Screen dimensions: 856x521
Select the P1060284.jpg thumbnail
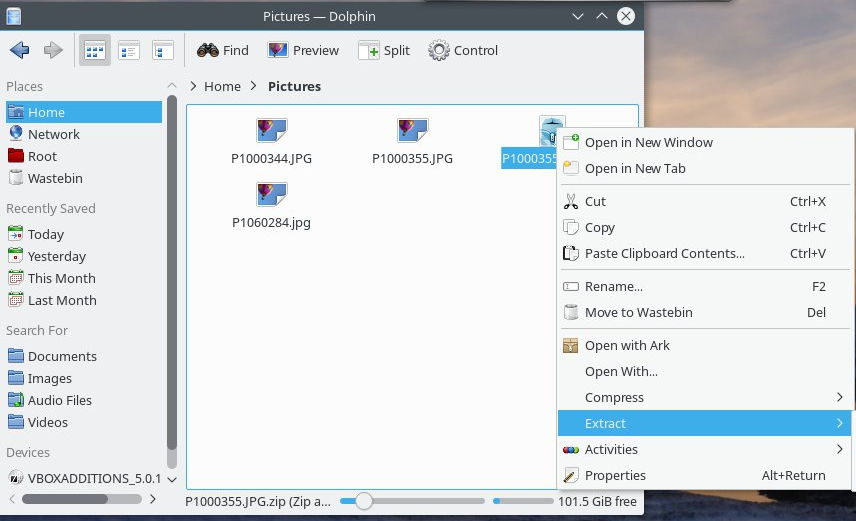[271, 206]
